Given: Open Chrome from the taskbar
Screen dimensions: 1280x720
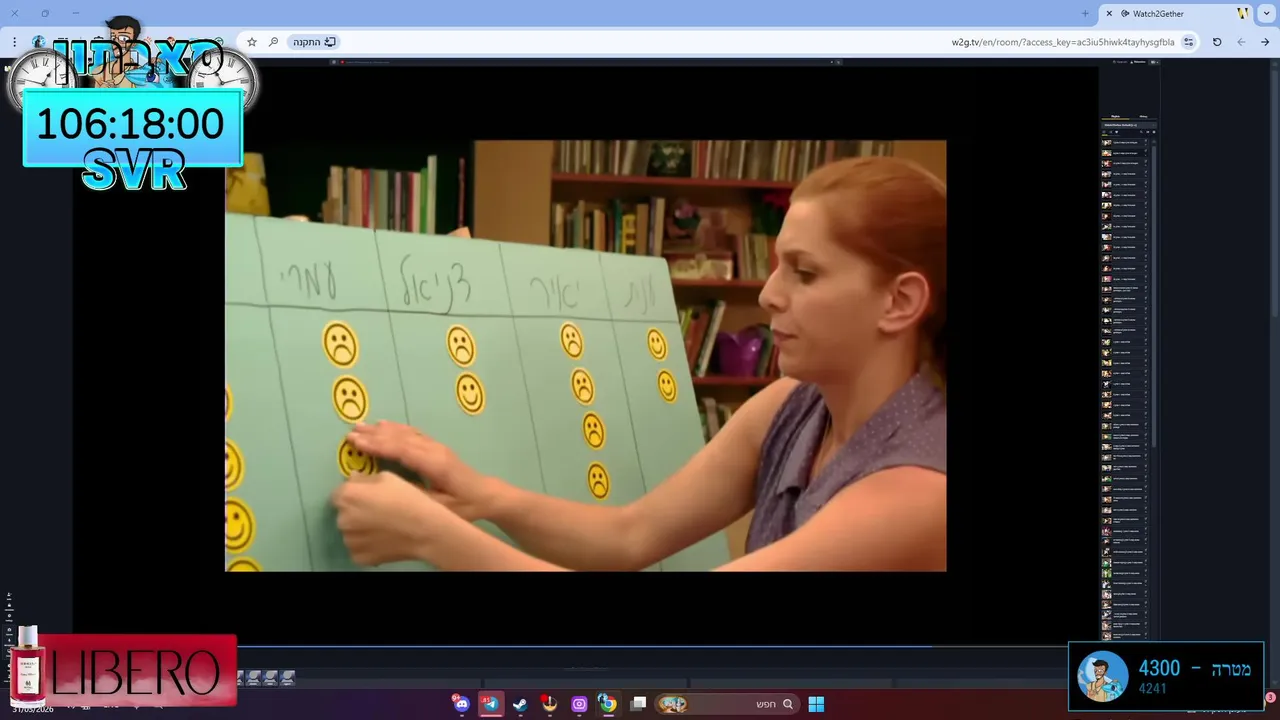Looking at the screenshot, I should [608, 704].
